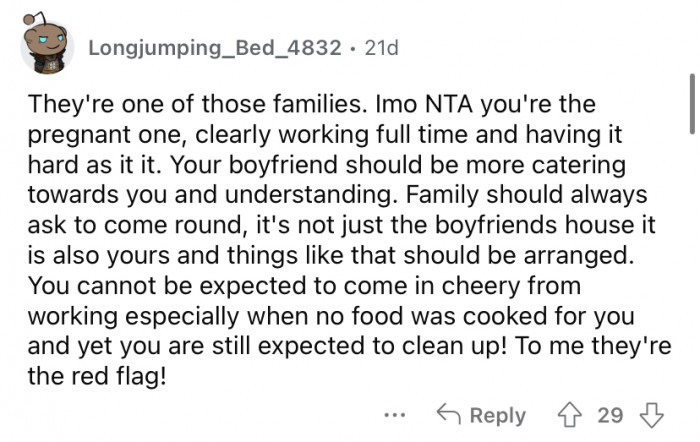Upvote this comment

pyautogui.click(x=572, y=414)
